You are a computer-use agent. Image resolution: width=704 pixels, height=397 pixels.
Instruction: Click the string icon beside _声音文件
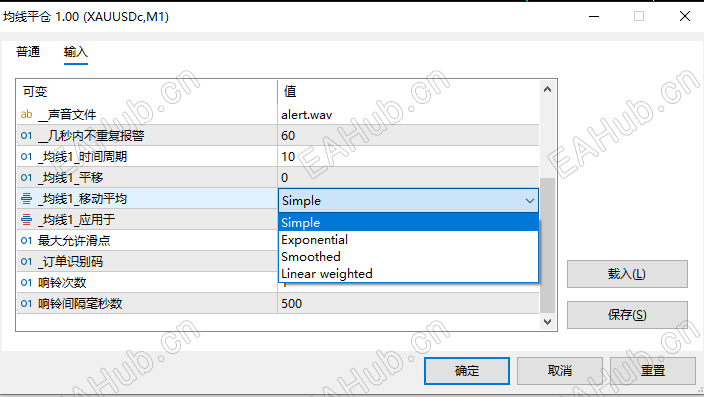26,115
